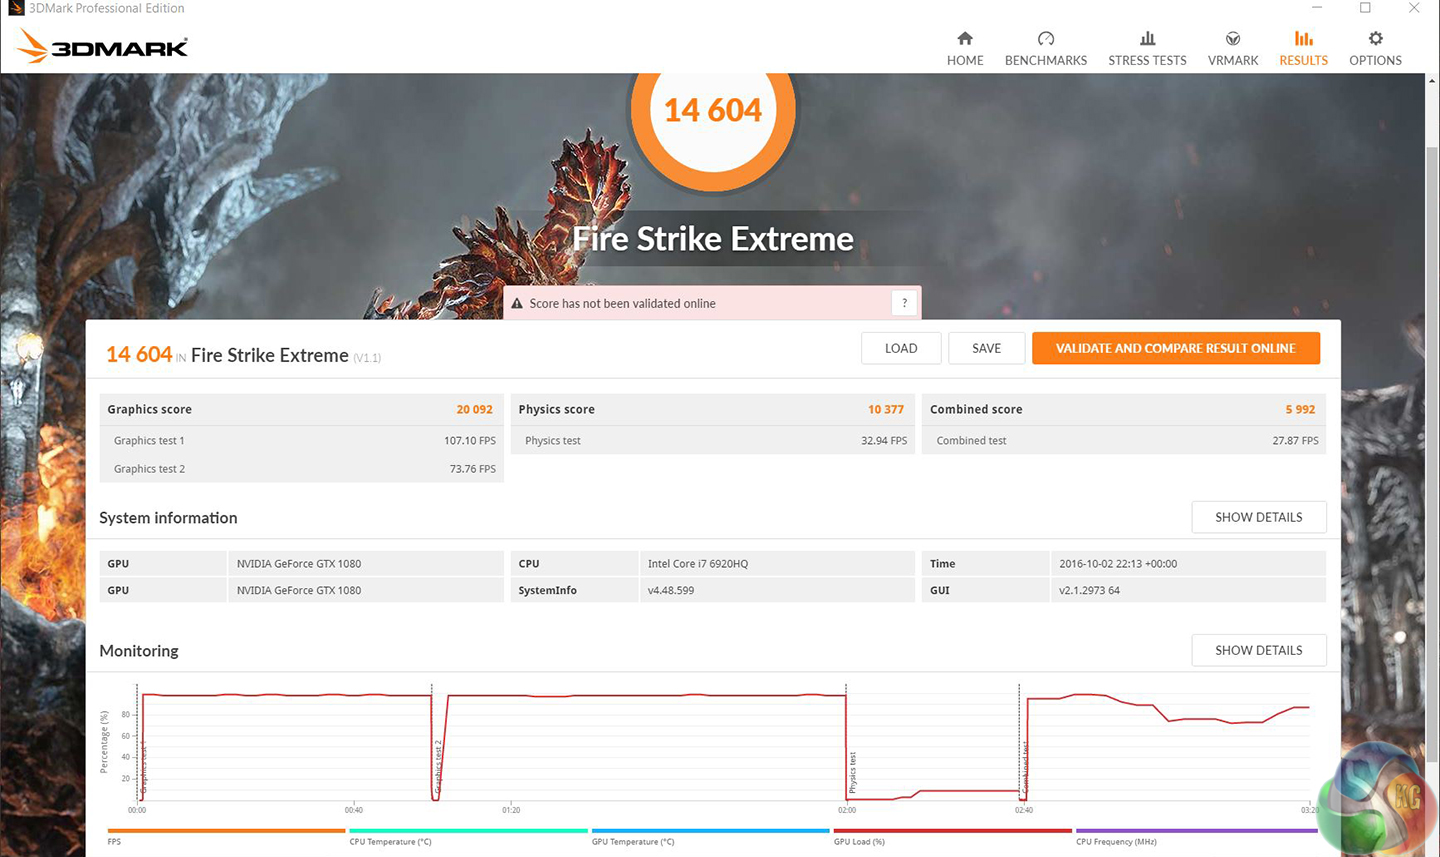
Task: Click the 3DMark app icon in the title bar
Action: click(15, 8)
